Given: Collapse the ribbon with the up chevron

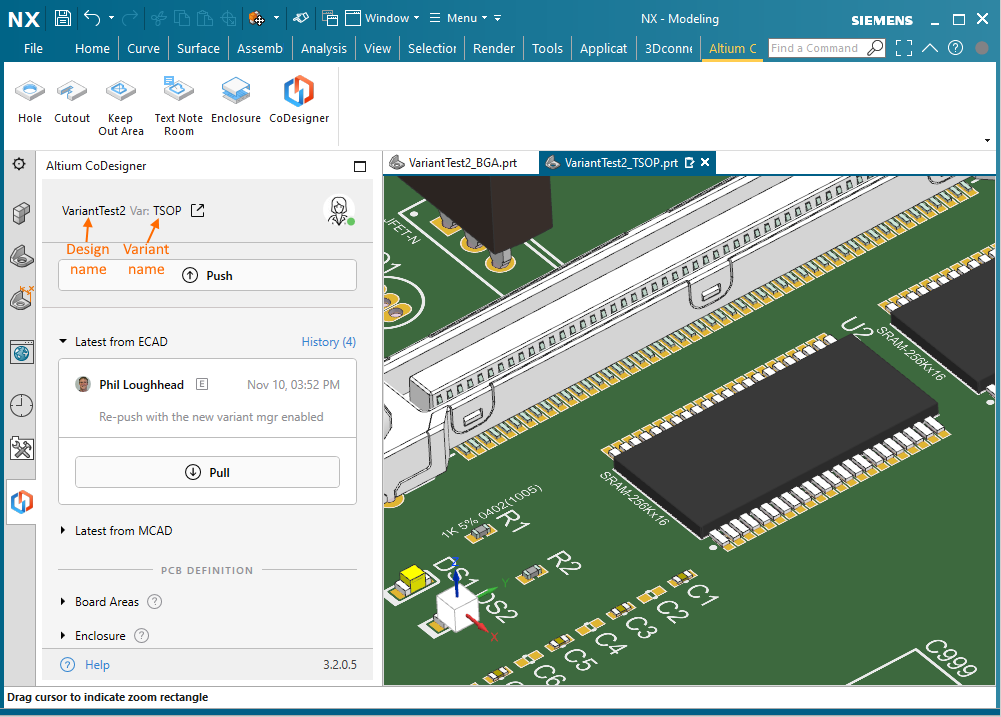Looking at the screenshot, I should [930, 48].
